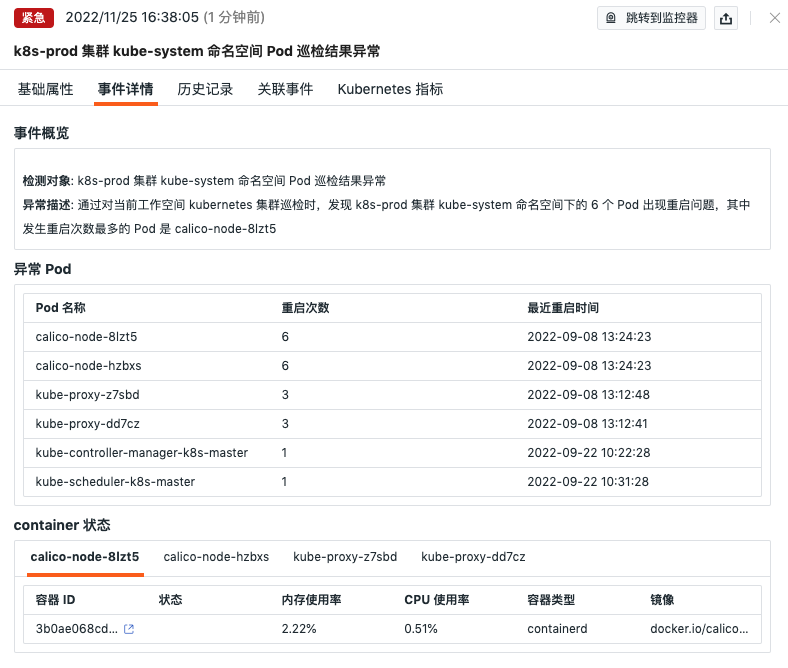Click the 异常 Pod section heading

42,269
